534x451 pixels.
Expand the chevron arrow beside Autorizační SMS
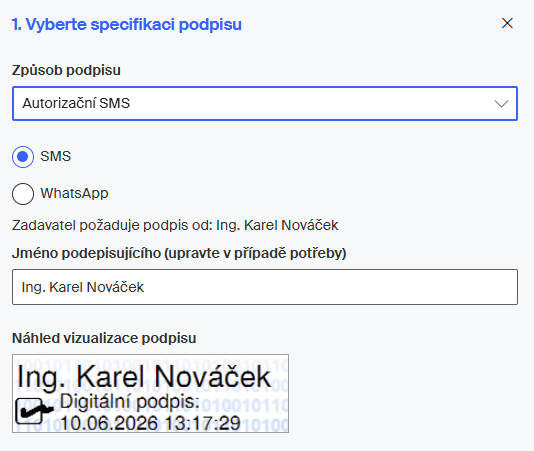[x=501, y=104]
